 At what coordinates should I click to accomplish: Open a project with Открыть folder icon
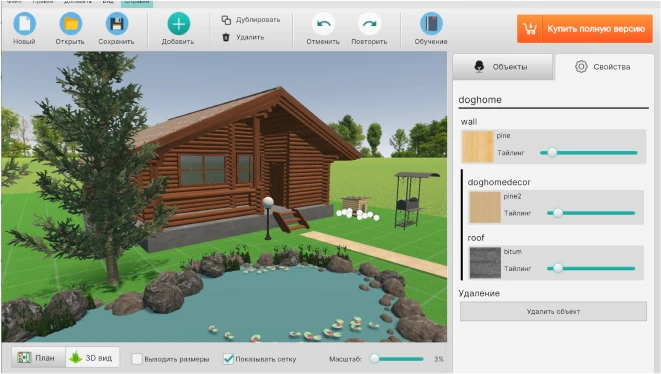coord(70,24)
